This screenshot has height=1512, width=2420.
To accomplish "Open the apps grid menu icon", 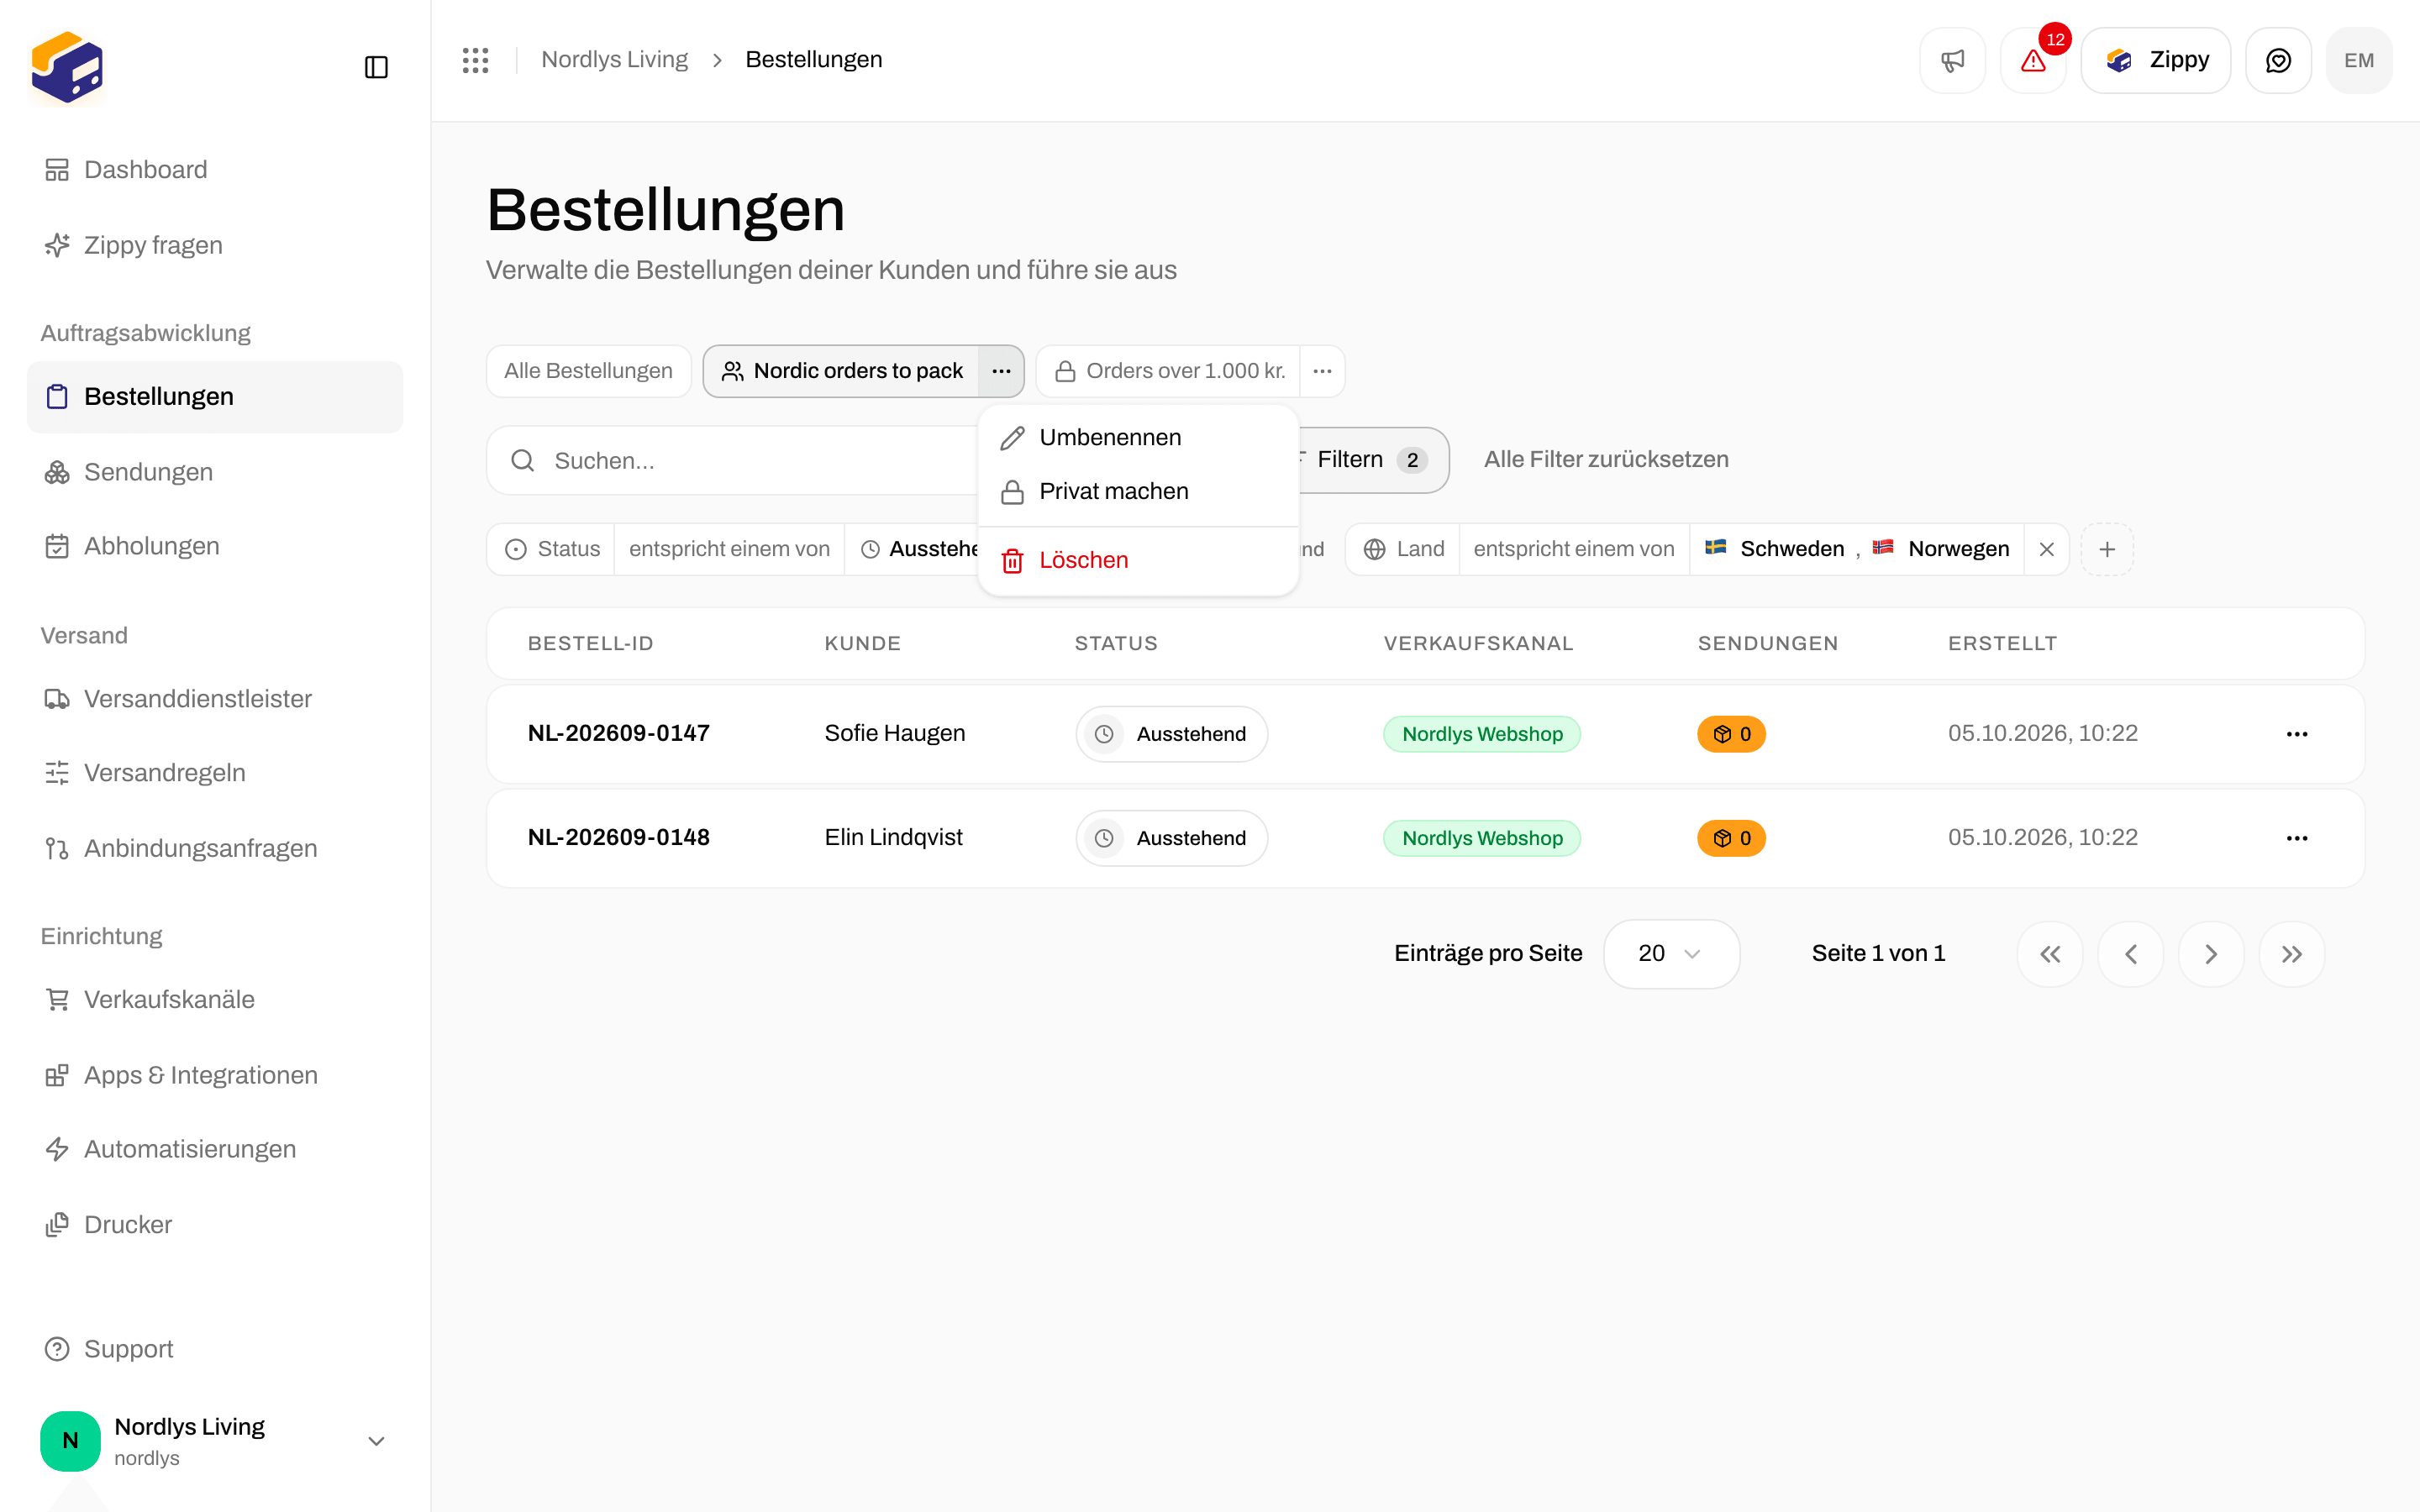I will [x=475, y=60].
